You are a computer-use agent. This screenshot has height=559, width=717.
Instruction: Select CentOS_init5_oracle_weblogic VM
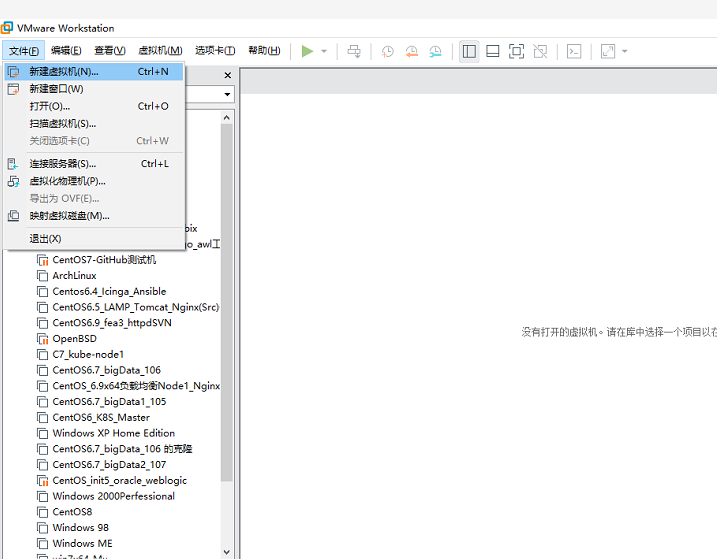coord(119,481)
